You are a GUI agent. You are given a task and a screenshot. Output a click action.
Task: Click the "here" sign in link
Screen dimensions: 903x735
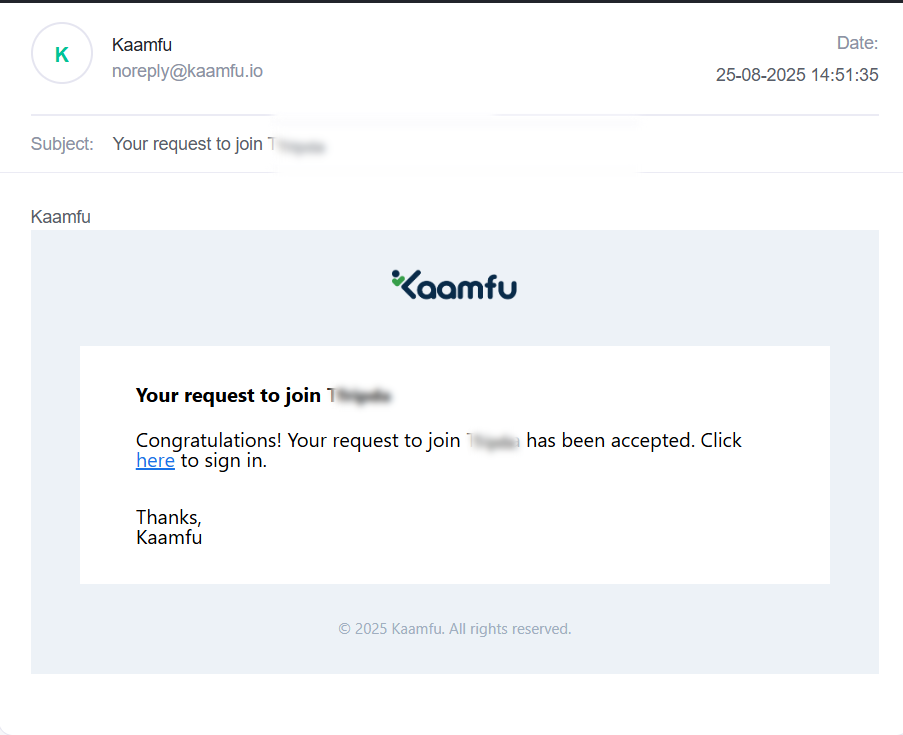(155, 461)
